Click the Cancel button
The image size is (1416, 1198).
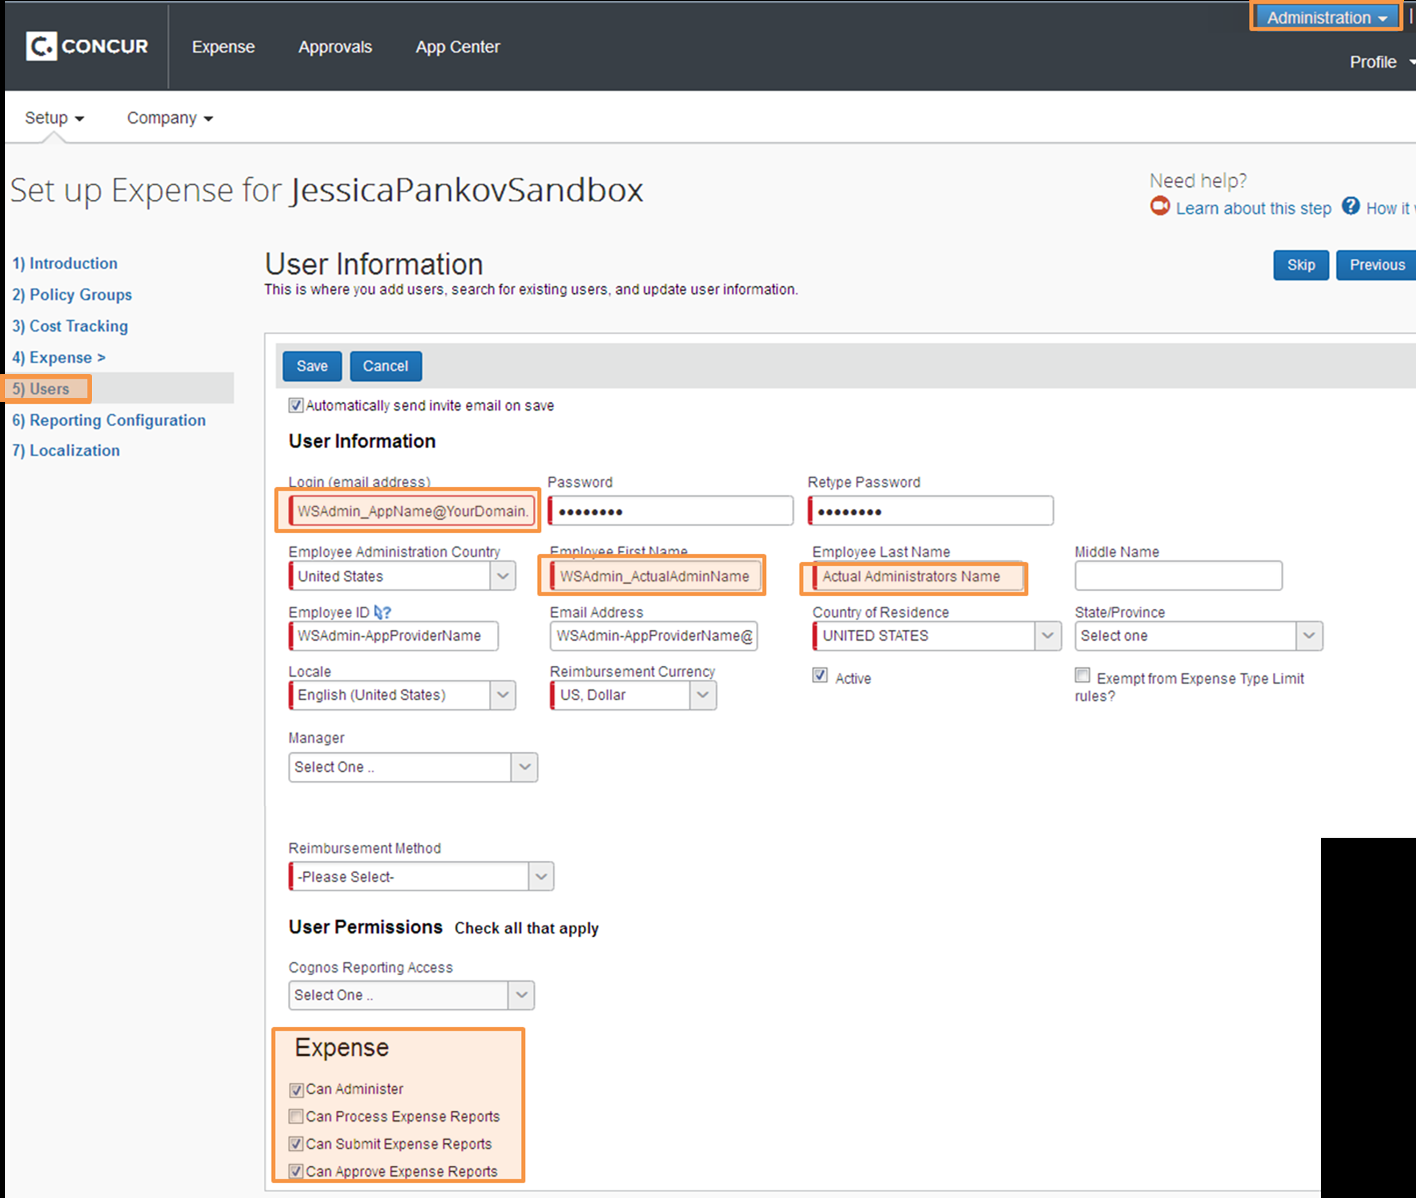[x=385, y=366]
